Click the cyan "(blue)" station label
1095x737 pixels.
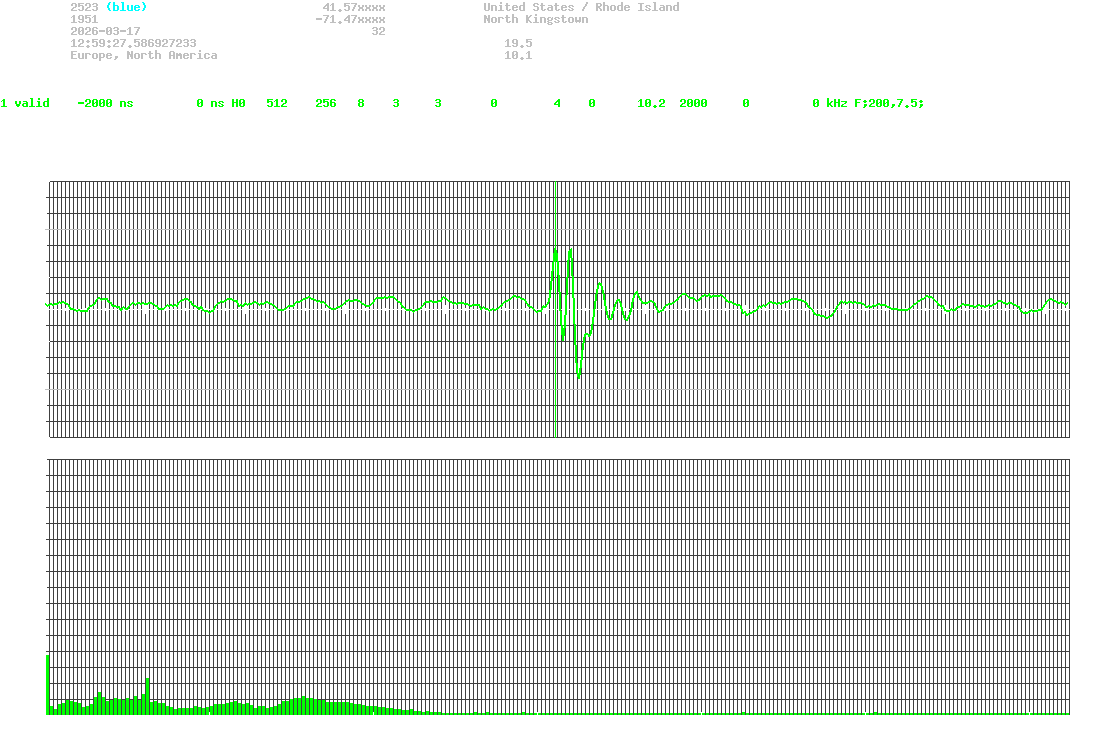pyautogui.click(x=126, y=7)
